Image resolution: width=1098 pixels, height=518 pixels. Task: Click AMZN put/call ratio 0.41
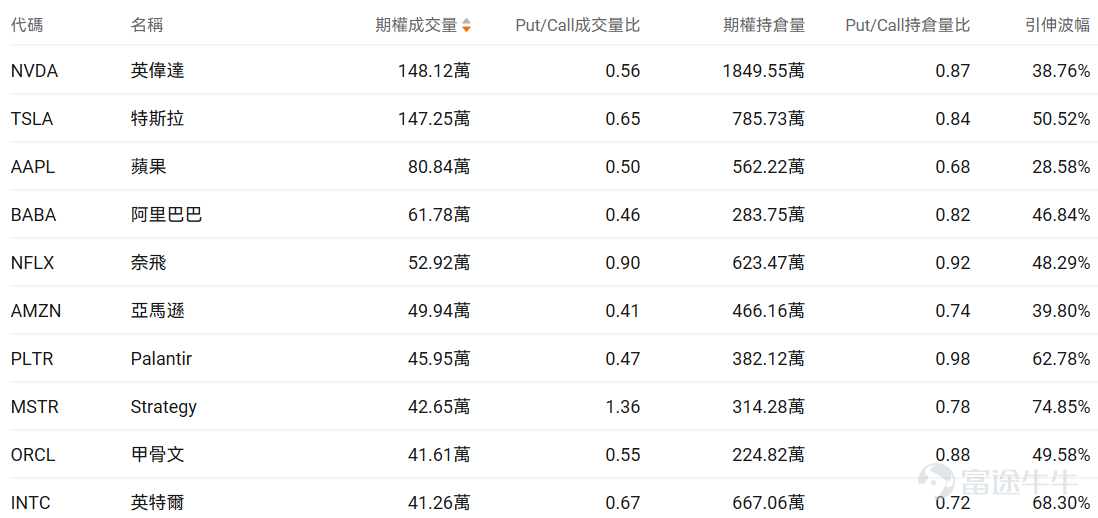(623, 311)
